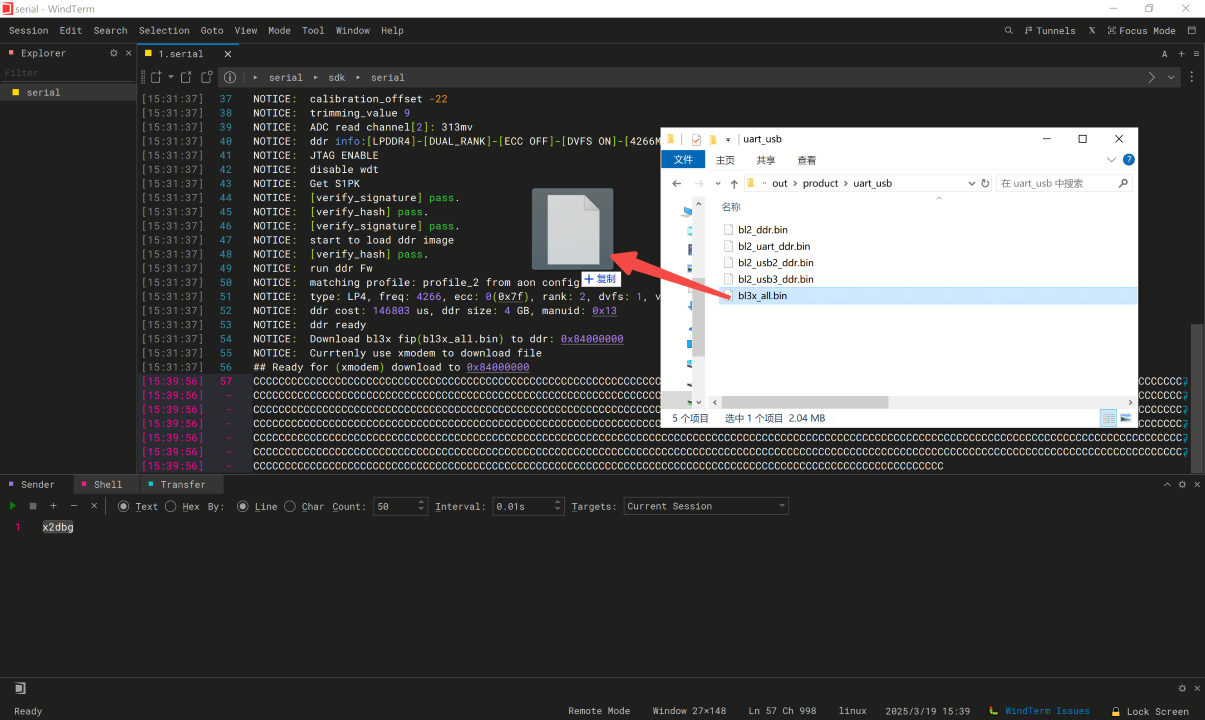Click the layout icon after Focus Mode
This screenshot has width=1205, height=720.
[1192, 30]
